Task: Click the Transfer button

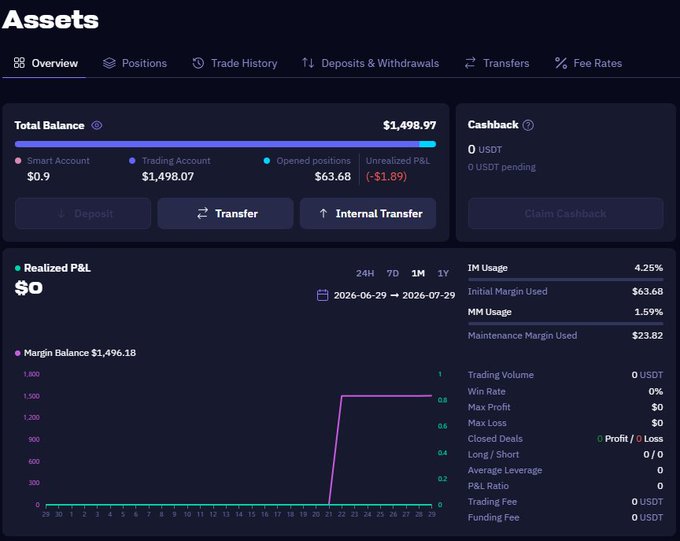Action: (x=226, y=213)
